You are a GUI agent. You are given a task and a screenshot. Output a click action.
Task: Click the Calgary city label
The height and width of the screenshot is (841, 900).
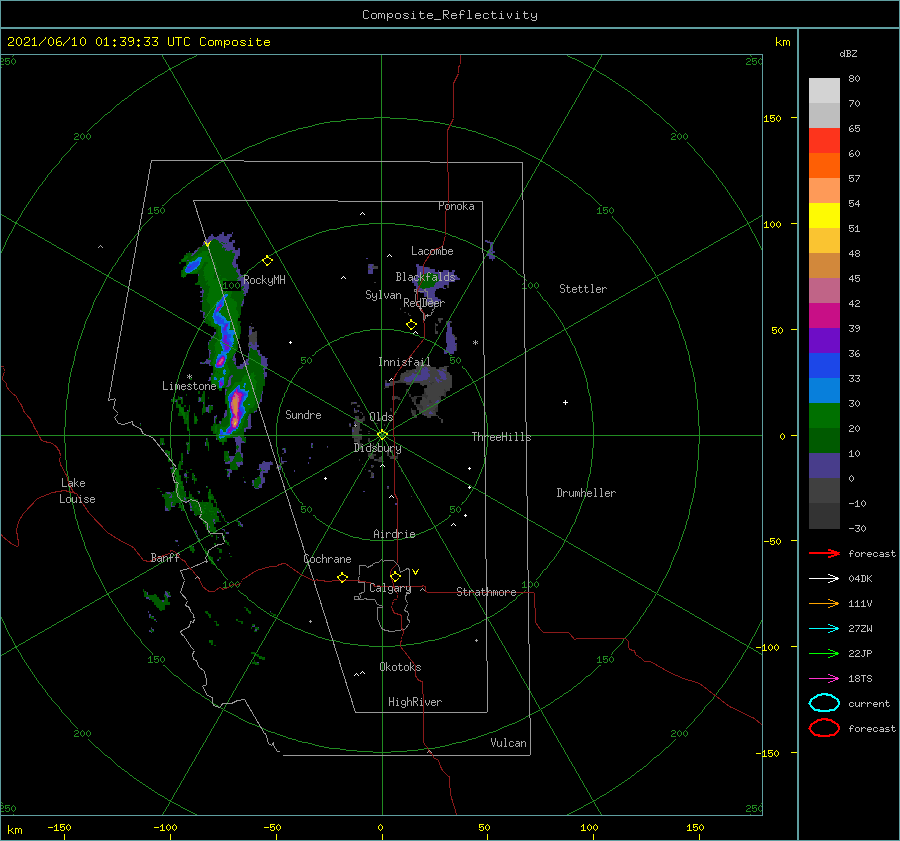coord(390,588)
